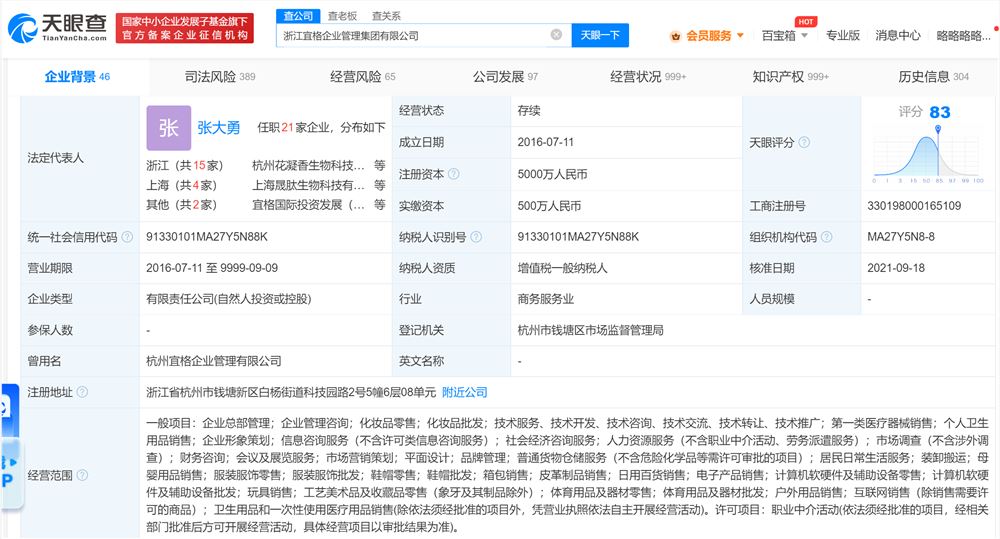Click the help icon beside 注册资本
This screenshot has width=1000, height=539.
(454, 174)
